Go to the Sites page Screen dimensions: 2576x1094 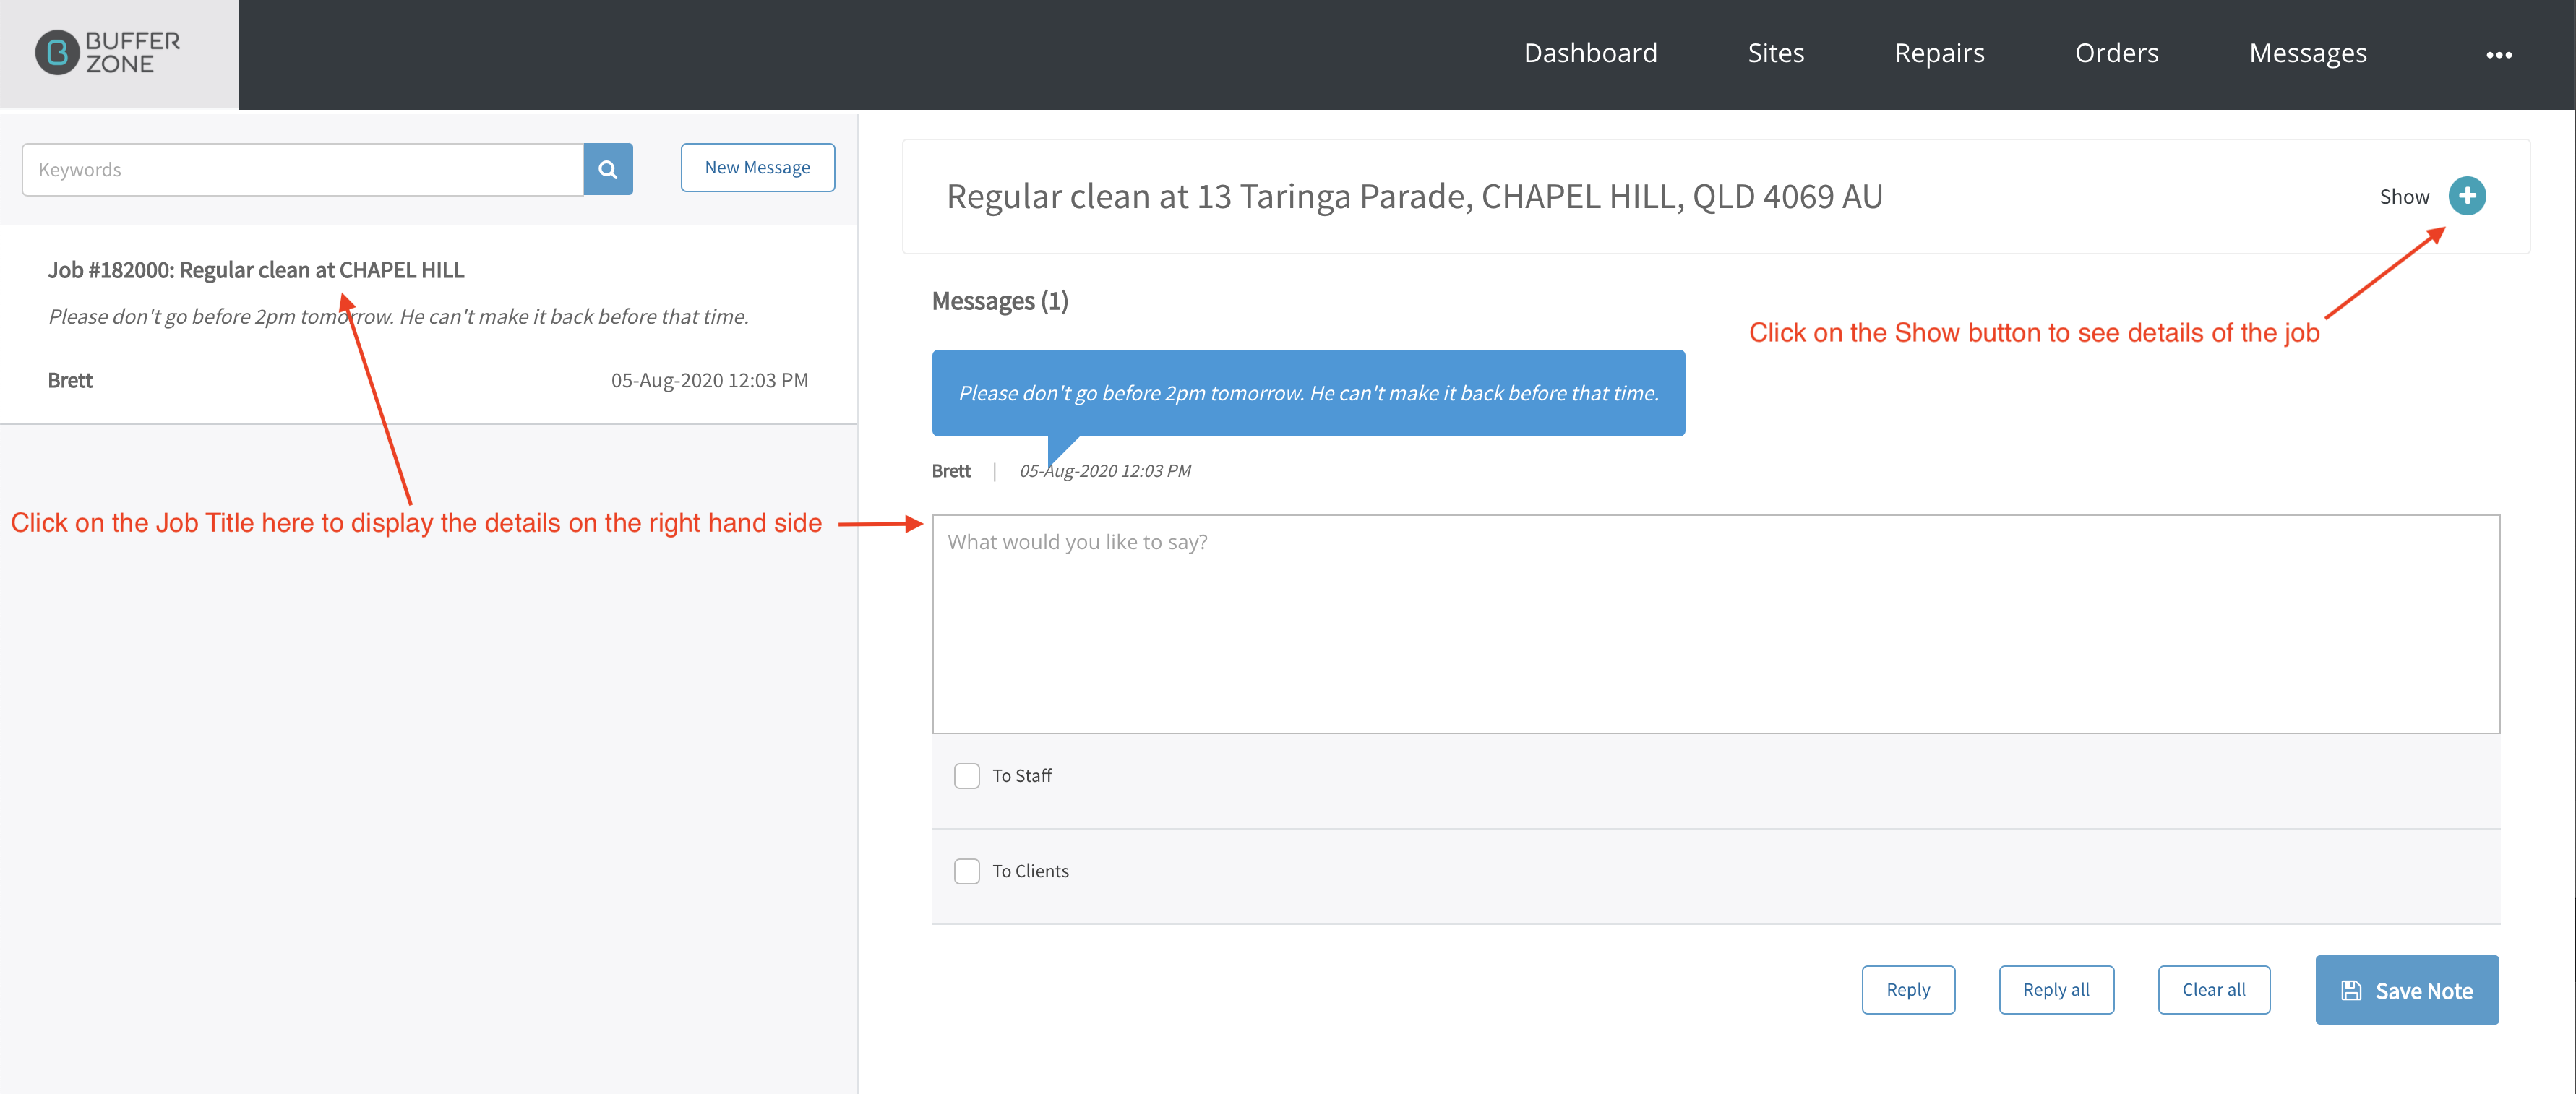coord(1775,53)
